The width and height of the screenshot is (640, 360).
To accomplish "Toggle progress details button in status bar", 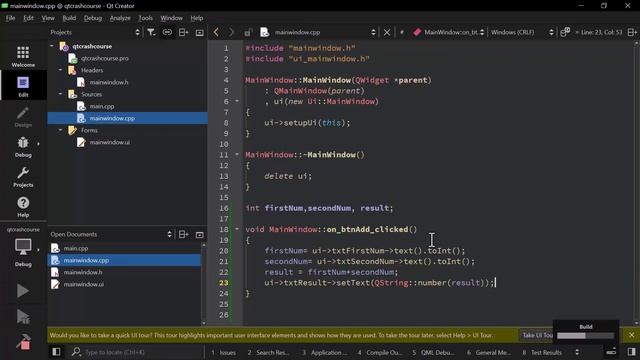I will coord(611,352).
